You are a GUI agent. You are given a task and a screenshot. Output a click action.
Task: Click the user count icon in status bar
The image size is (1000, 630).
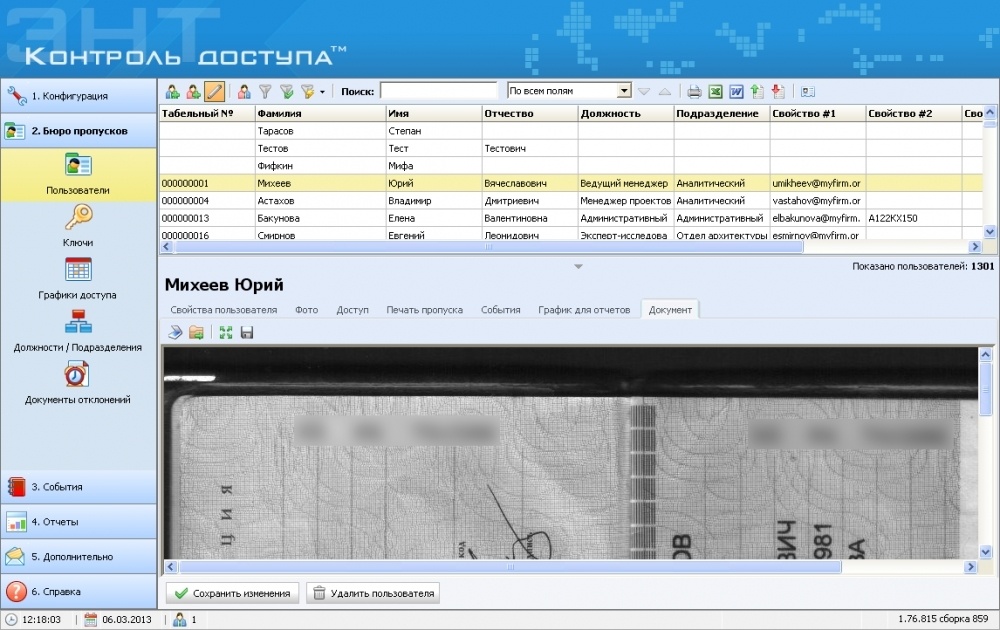[180, 619]
